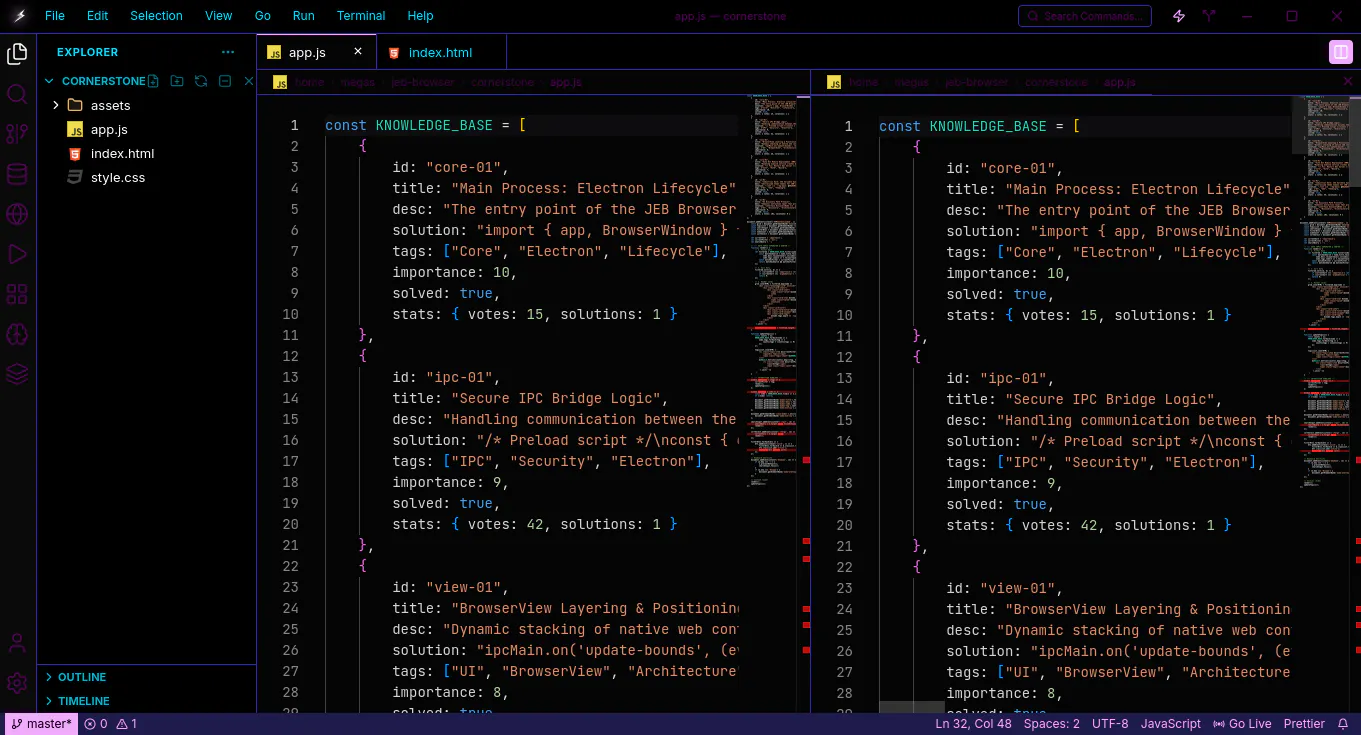Click the New File icon in CORNERSTONE header
1361x735 pixels.
point(155,81)
